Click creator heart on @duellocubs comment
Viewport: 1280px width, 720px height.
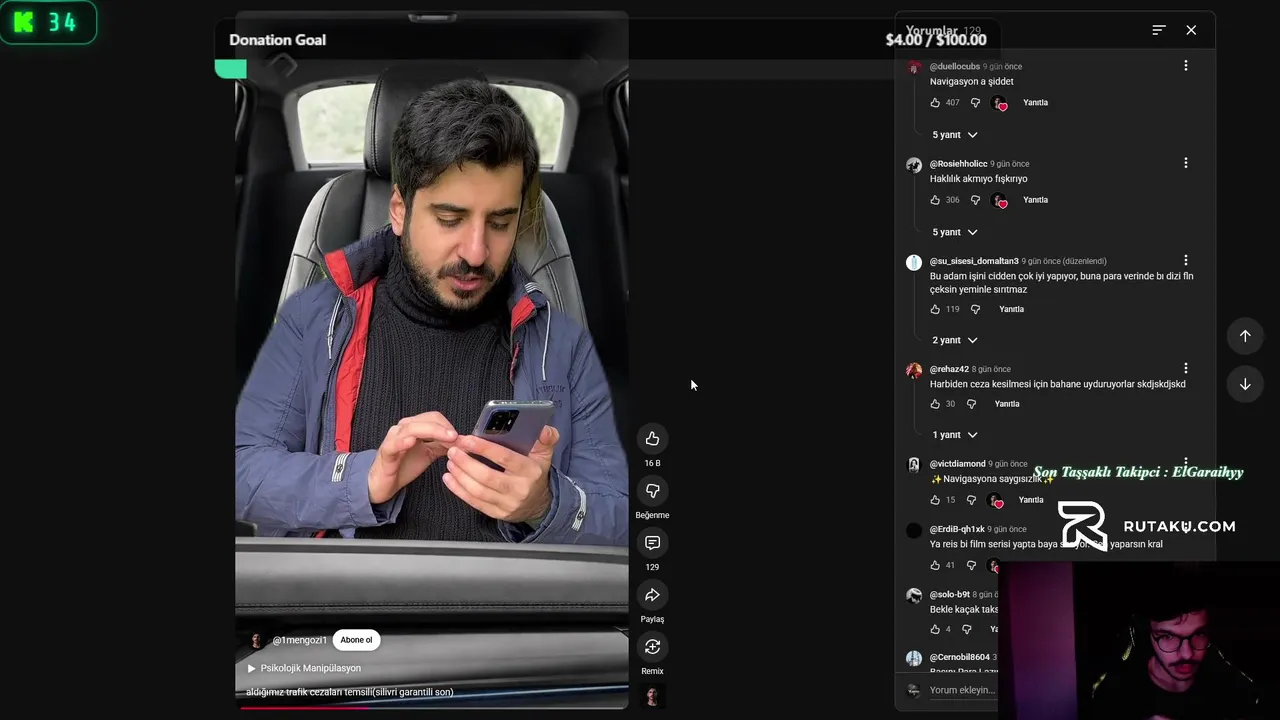coord(999,103)
